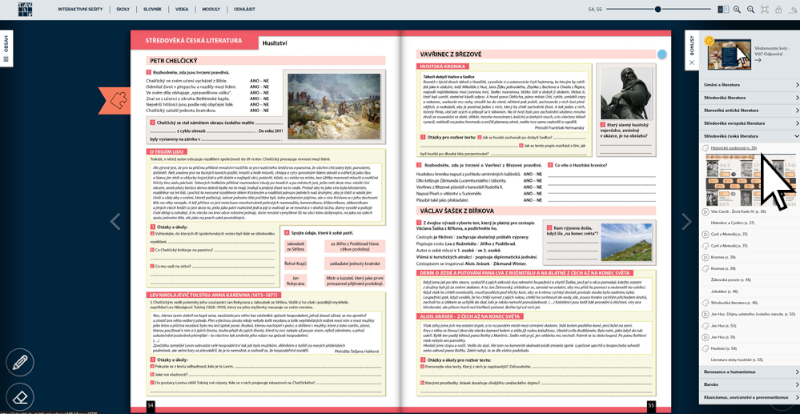Click puzzle icon beside second Kosmas
The width and height of the screenshot is (800, 414).
click(706, 268)
